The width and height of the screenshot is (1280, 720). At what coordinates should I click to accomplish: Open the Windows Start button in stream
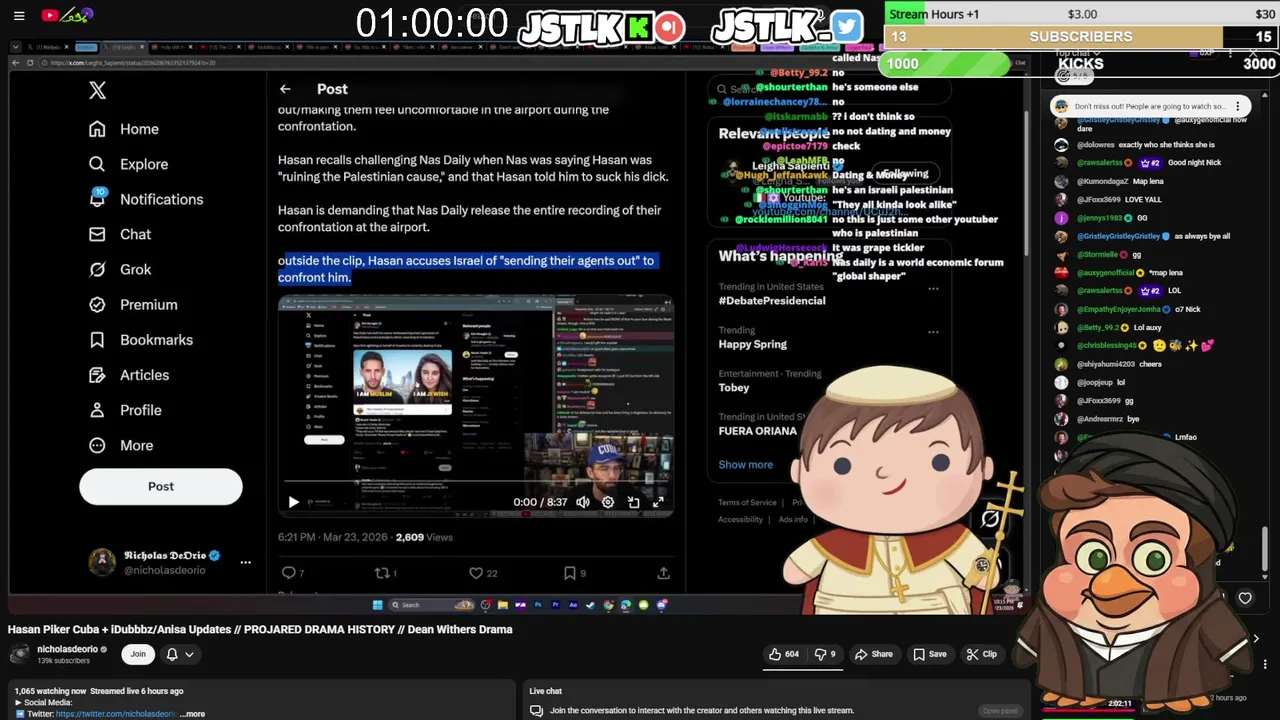[x=377, y=605]
